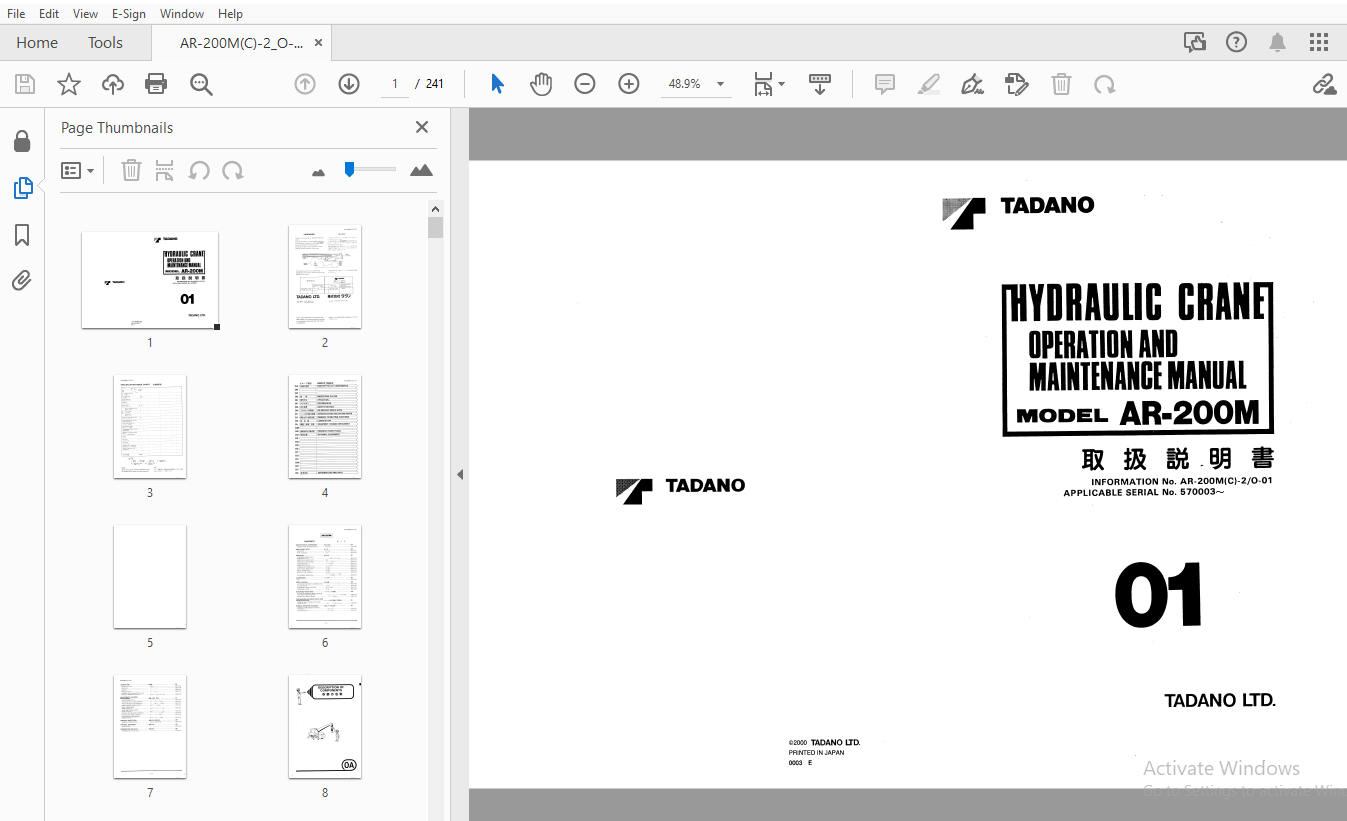Delete selected thumbnail pages trash icon
Image resolution: width=1347 pixels, height=821 pixels.
pyautogui.click(x=131, y=170)
